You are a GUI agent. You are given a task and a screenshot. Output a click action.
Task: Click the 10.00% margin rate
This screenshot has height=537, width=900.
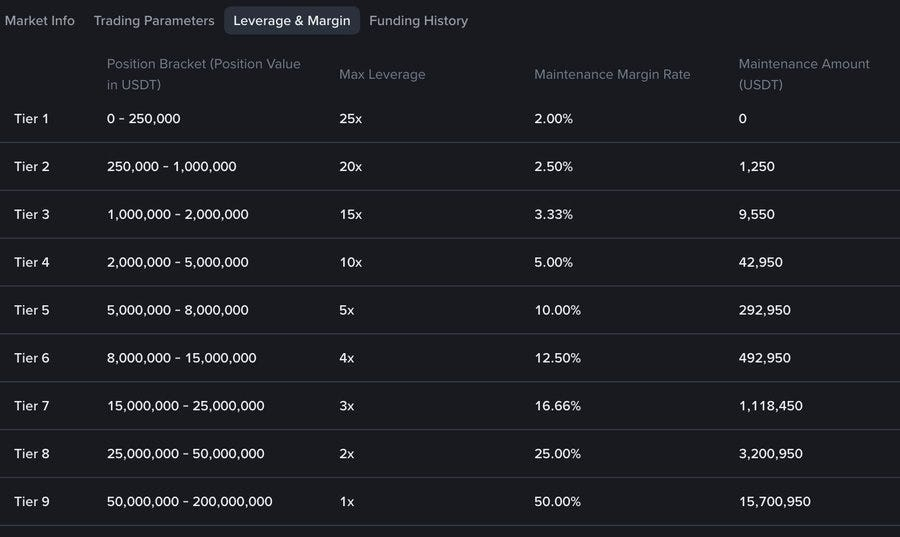[557, 310]
